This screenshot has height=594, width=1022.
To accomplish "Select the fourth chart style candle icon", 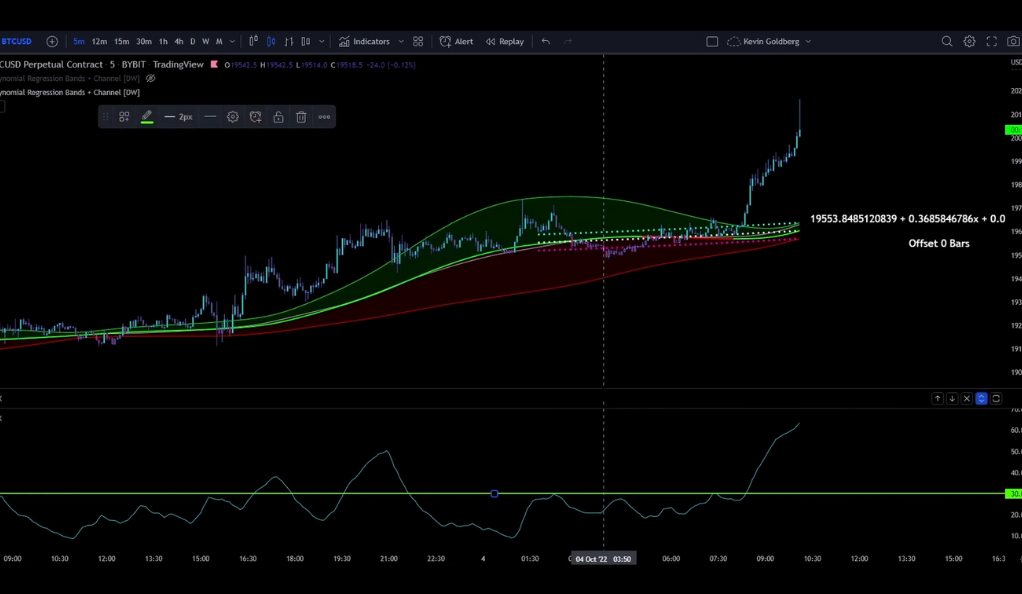I will click(306, 41).
